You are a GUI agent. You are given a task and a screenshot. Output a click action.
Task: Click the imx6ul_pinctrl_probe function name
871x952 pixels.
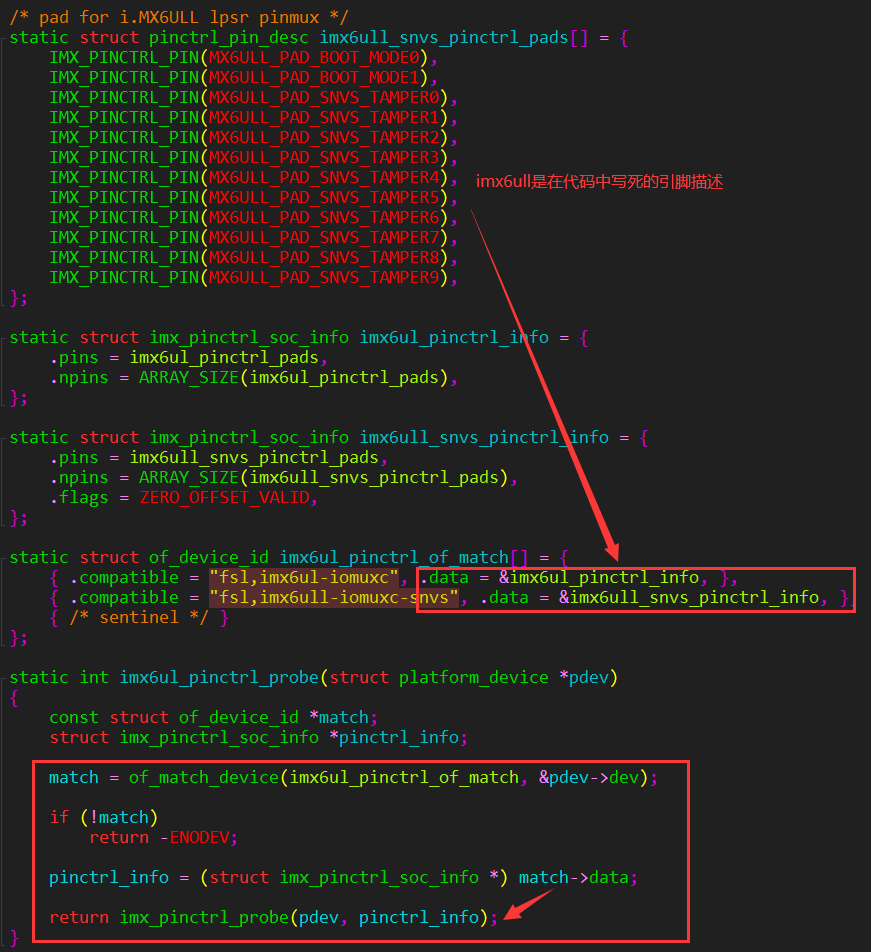pyautogui.click(x=218, y=678)
